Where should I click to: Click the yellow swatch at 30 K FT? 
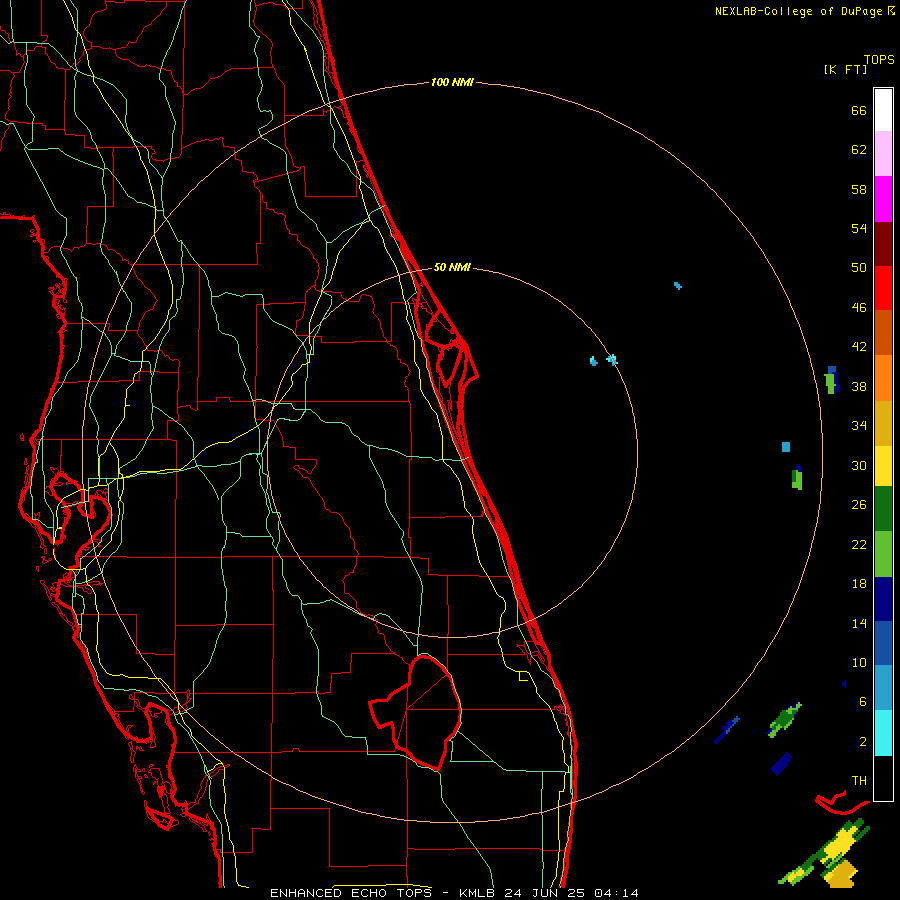click(x=883, y=466)
